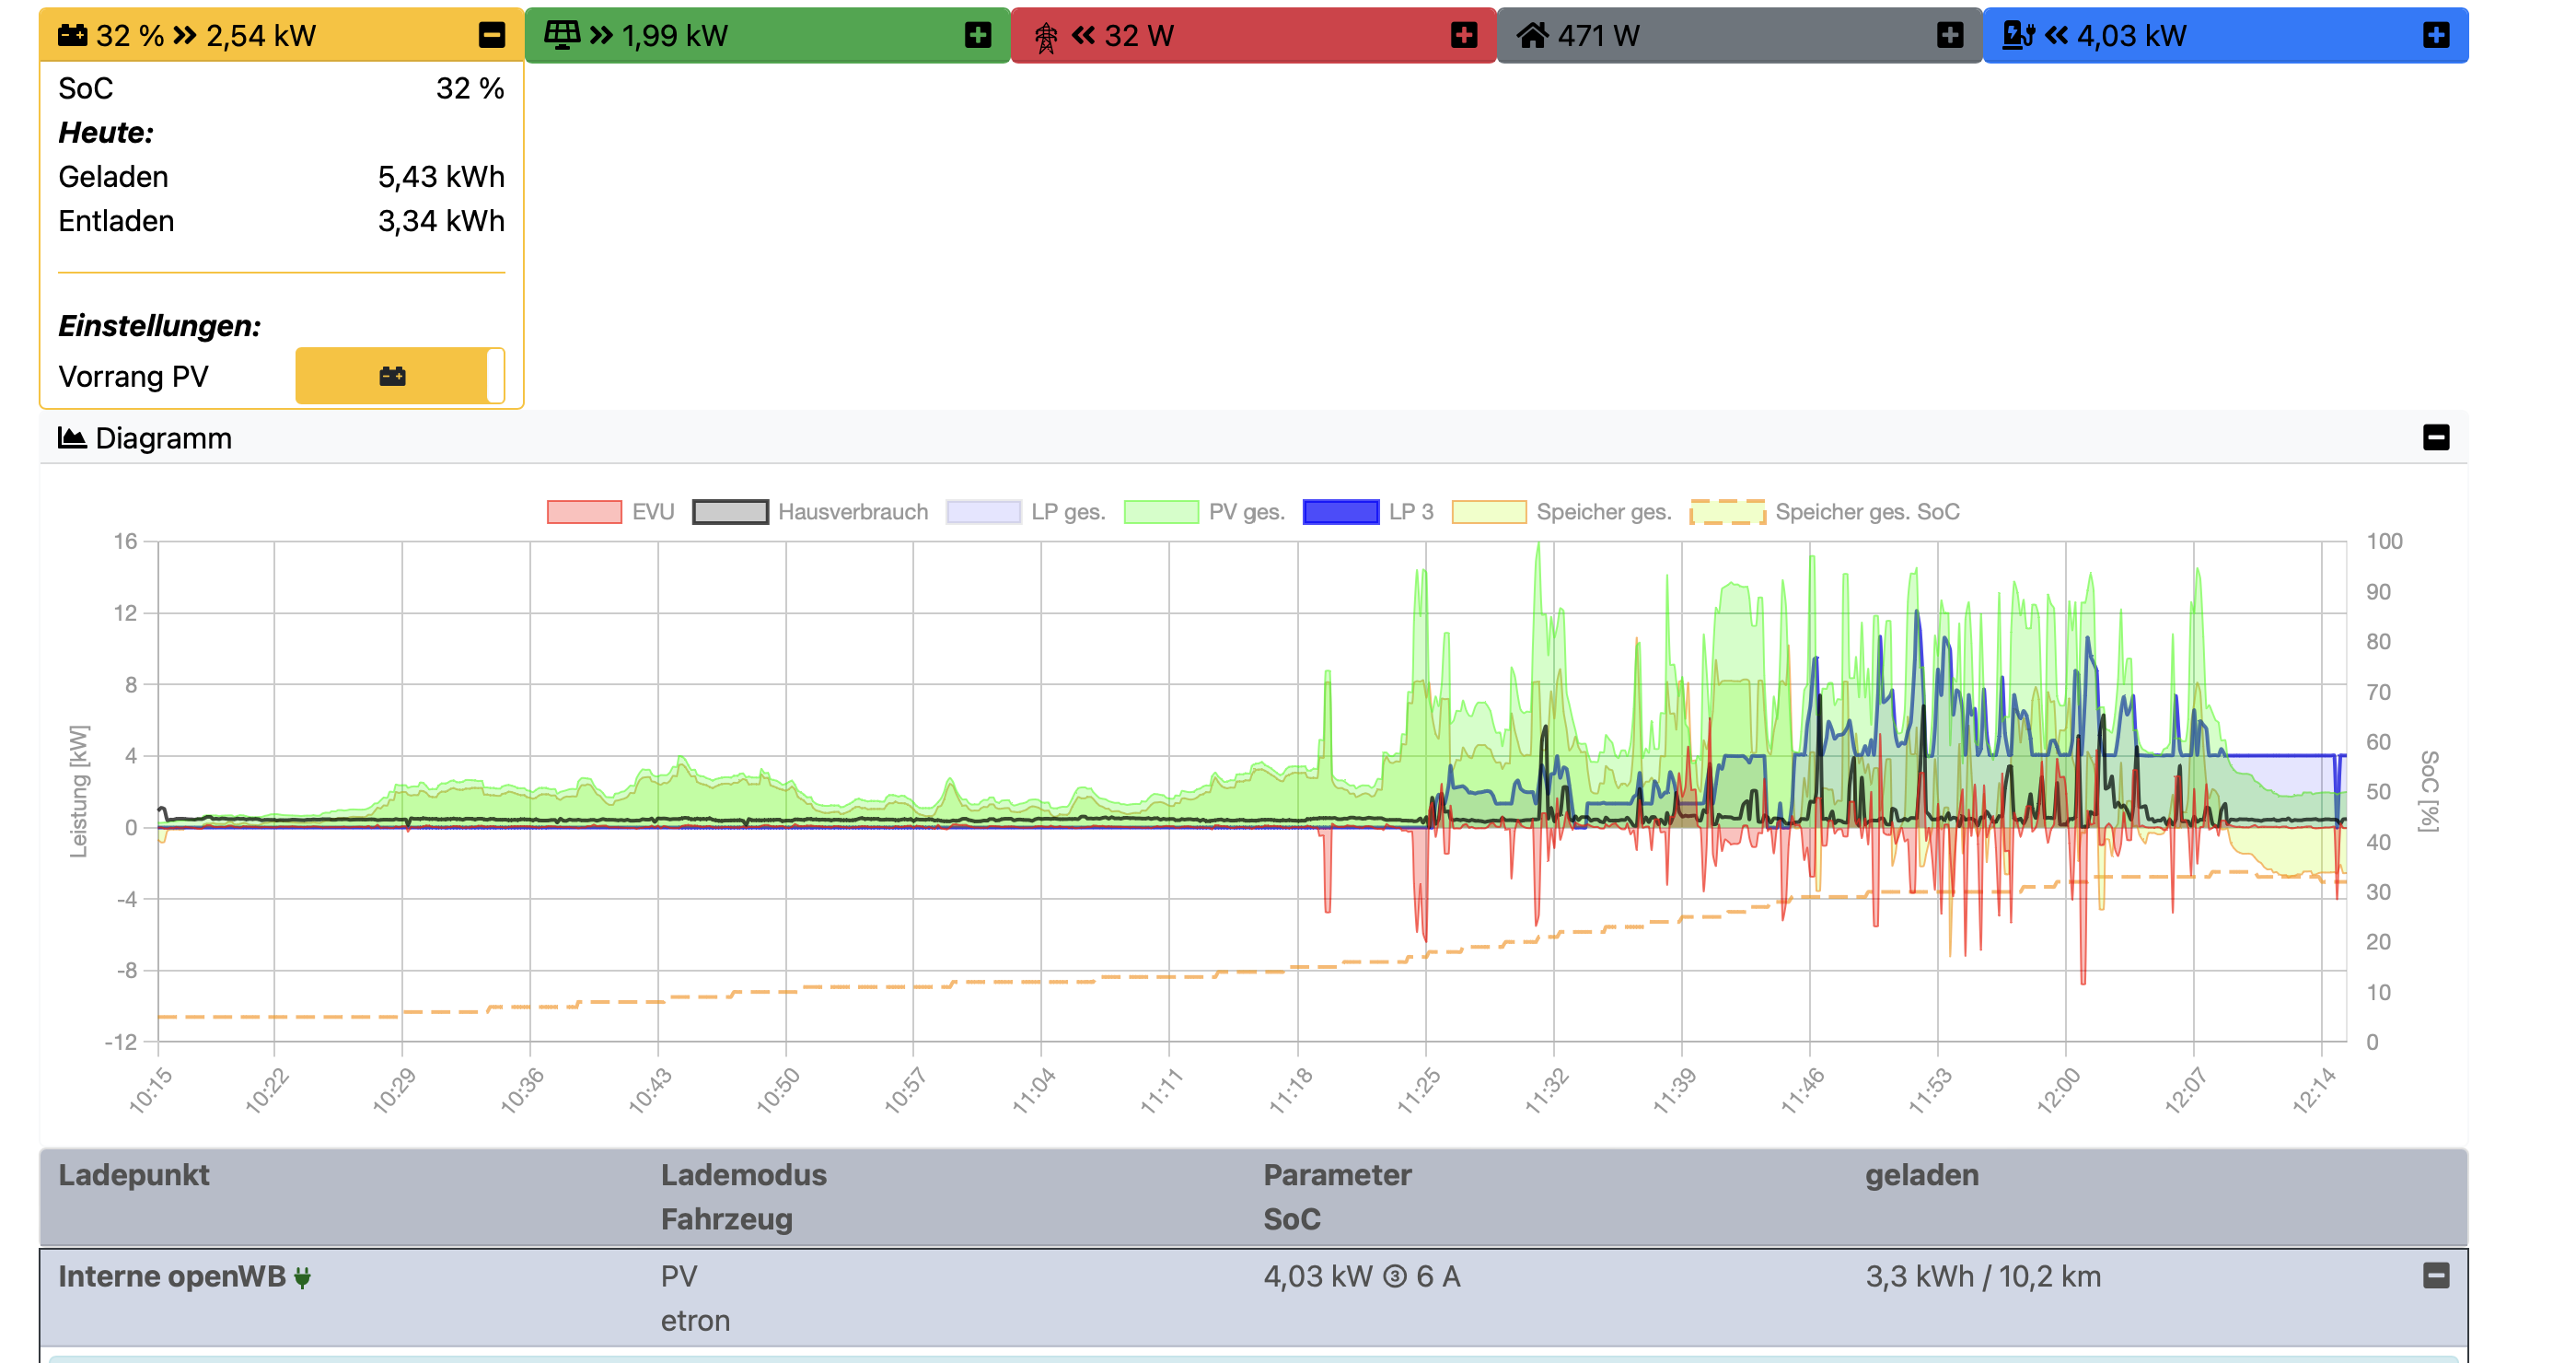Image resolution: width=2576 pixels, height=1363 pixels.
Task: Click LP 3 blue legend swatch
Action: click(1340, 512)
